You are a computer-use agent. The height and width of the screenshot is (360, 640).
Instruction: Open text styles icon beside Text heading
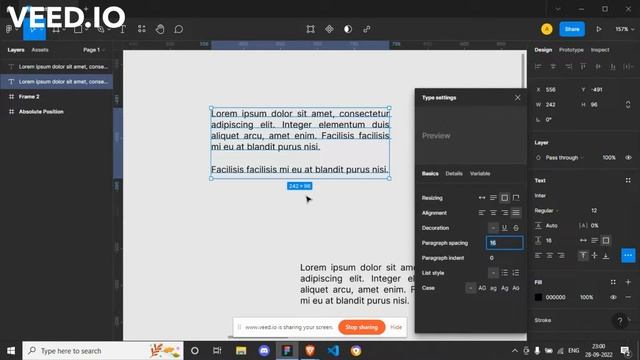628,180
